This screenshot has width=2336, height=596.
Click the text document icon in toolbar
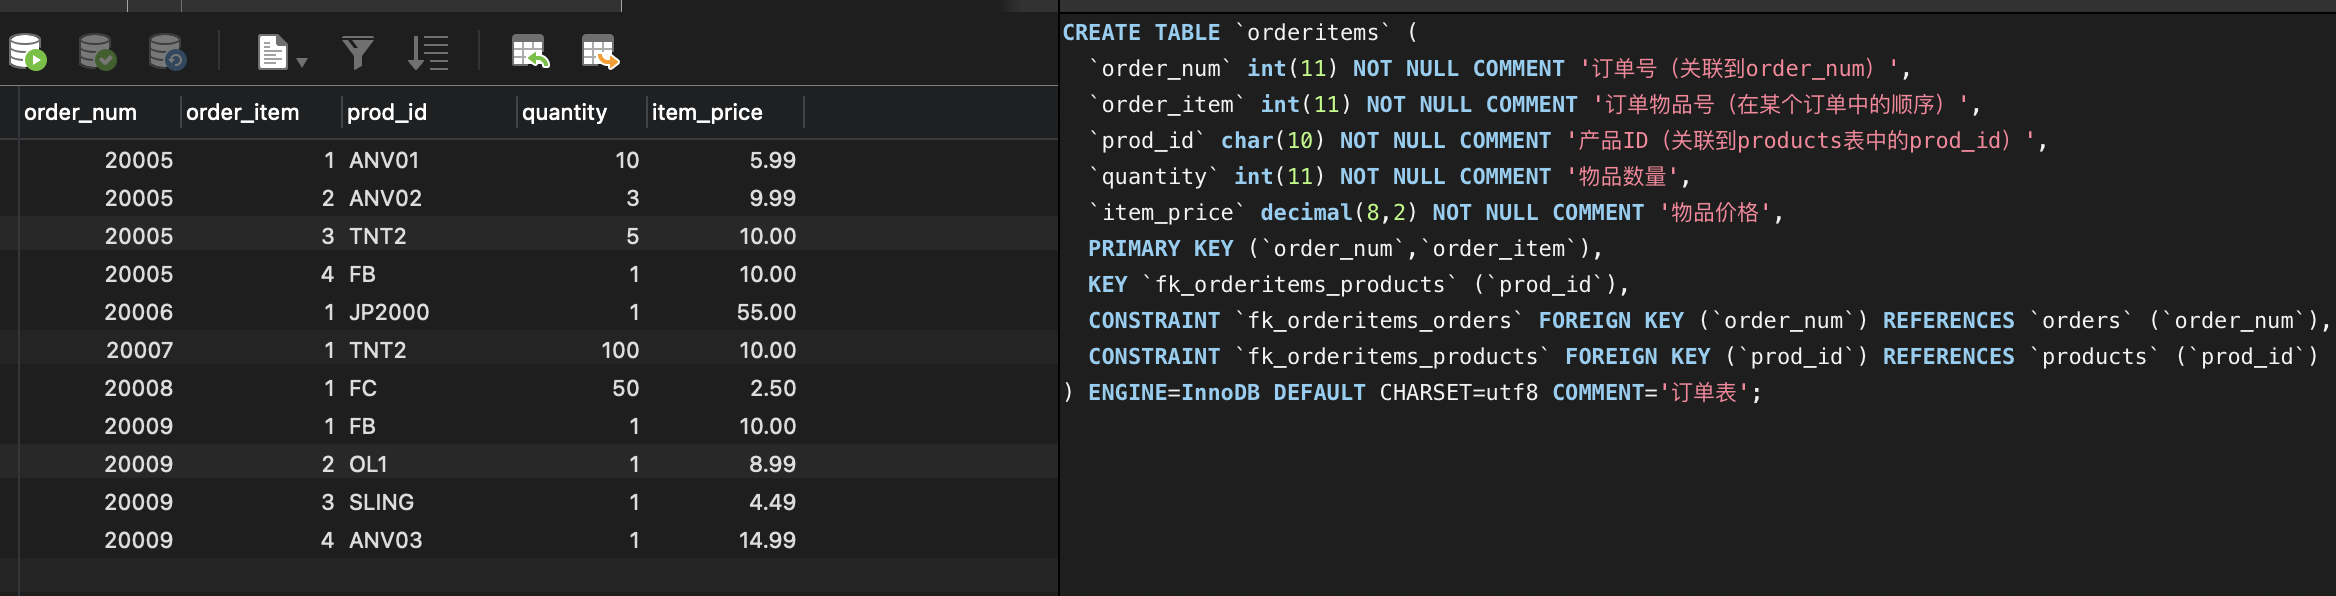[x=272, y=52]
